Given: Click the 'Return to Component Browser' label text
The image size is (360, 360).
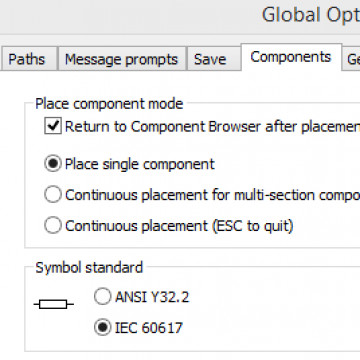Looking at the screenshot, I should coord(212,127).
